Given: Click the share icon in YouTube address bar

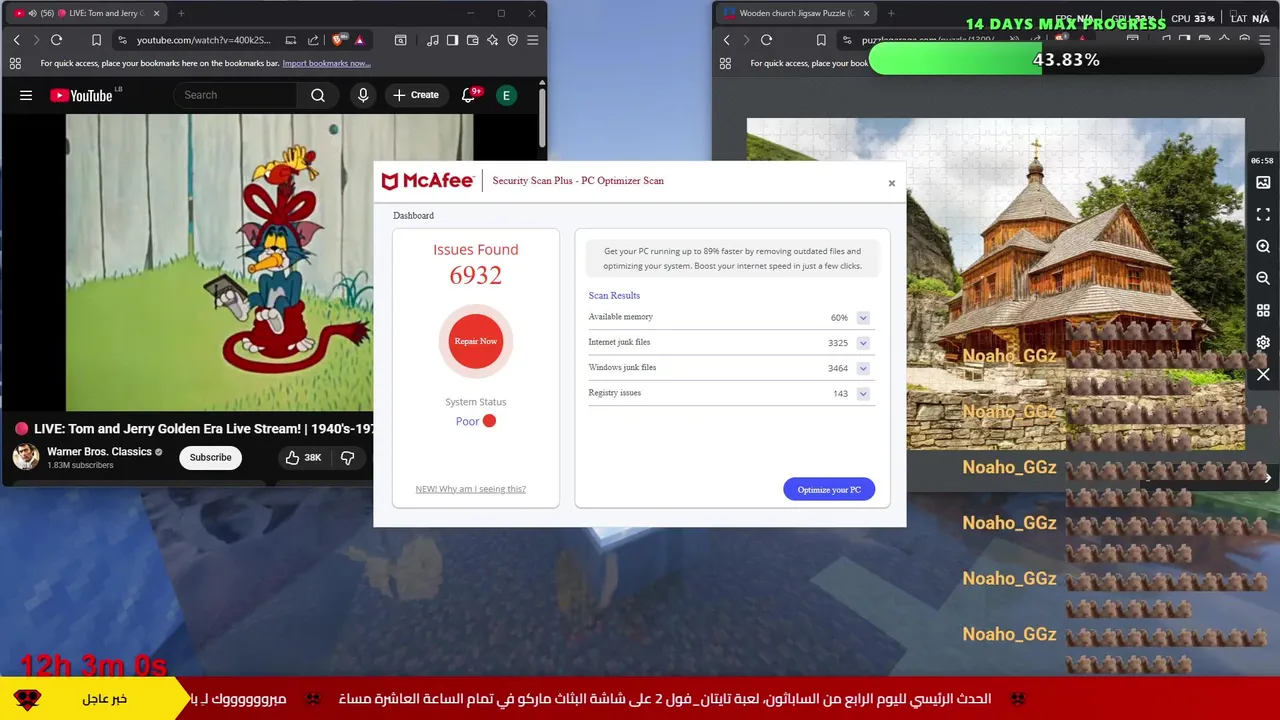Looking at the screenshot, I should coord(313,40).
